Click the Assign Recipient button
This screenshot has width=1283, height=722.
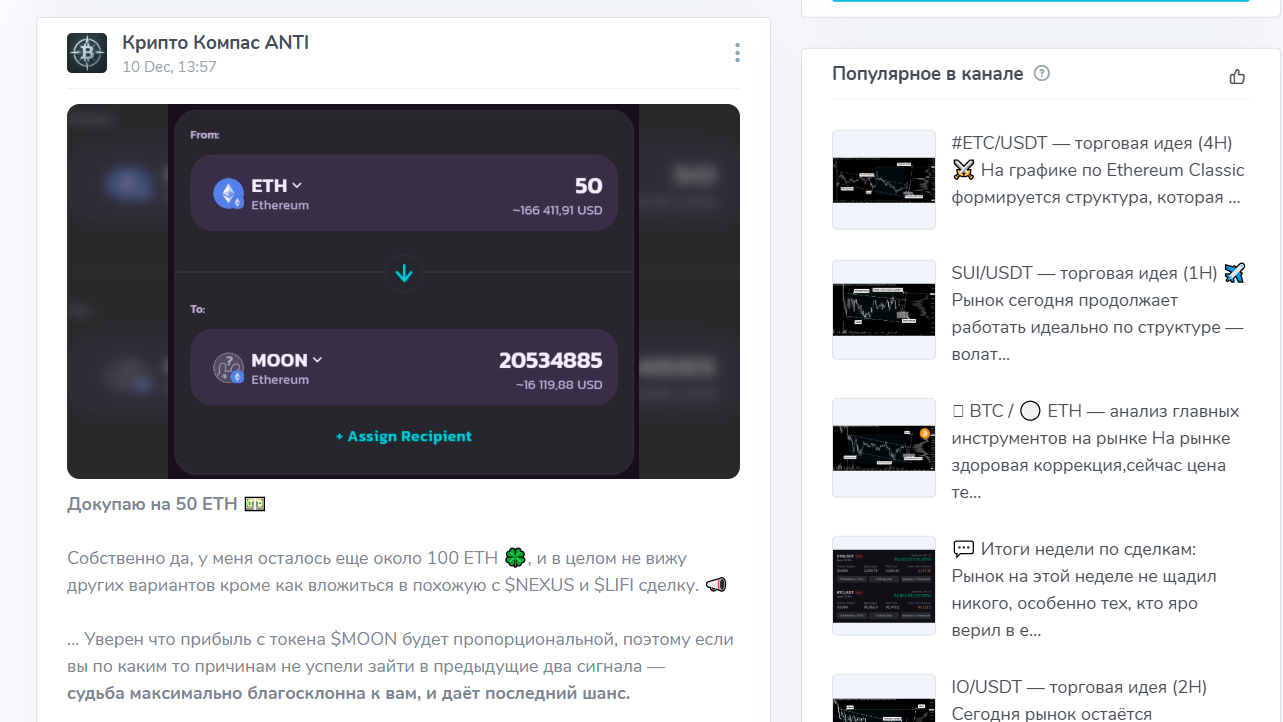pyautogui.click(x=403, y=436)
